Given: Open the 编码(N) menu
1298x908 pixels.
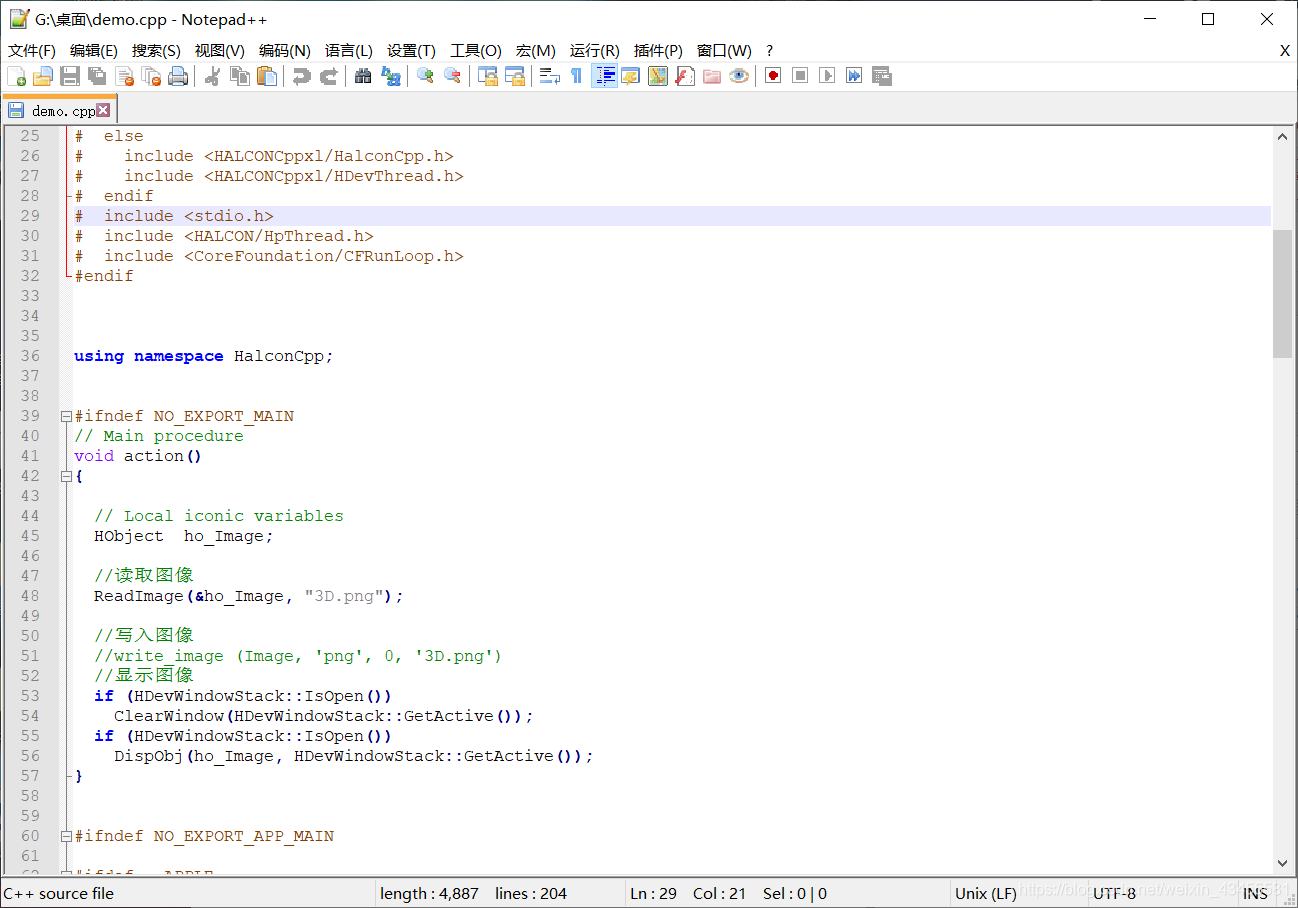Looking at the screenshot, I should (285, 51).
